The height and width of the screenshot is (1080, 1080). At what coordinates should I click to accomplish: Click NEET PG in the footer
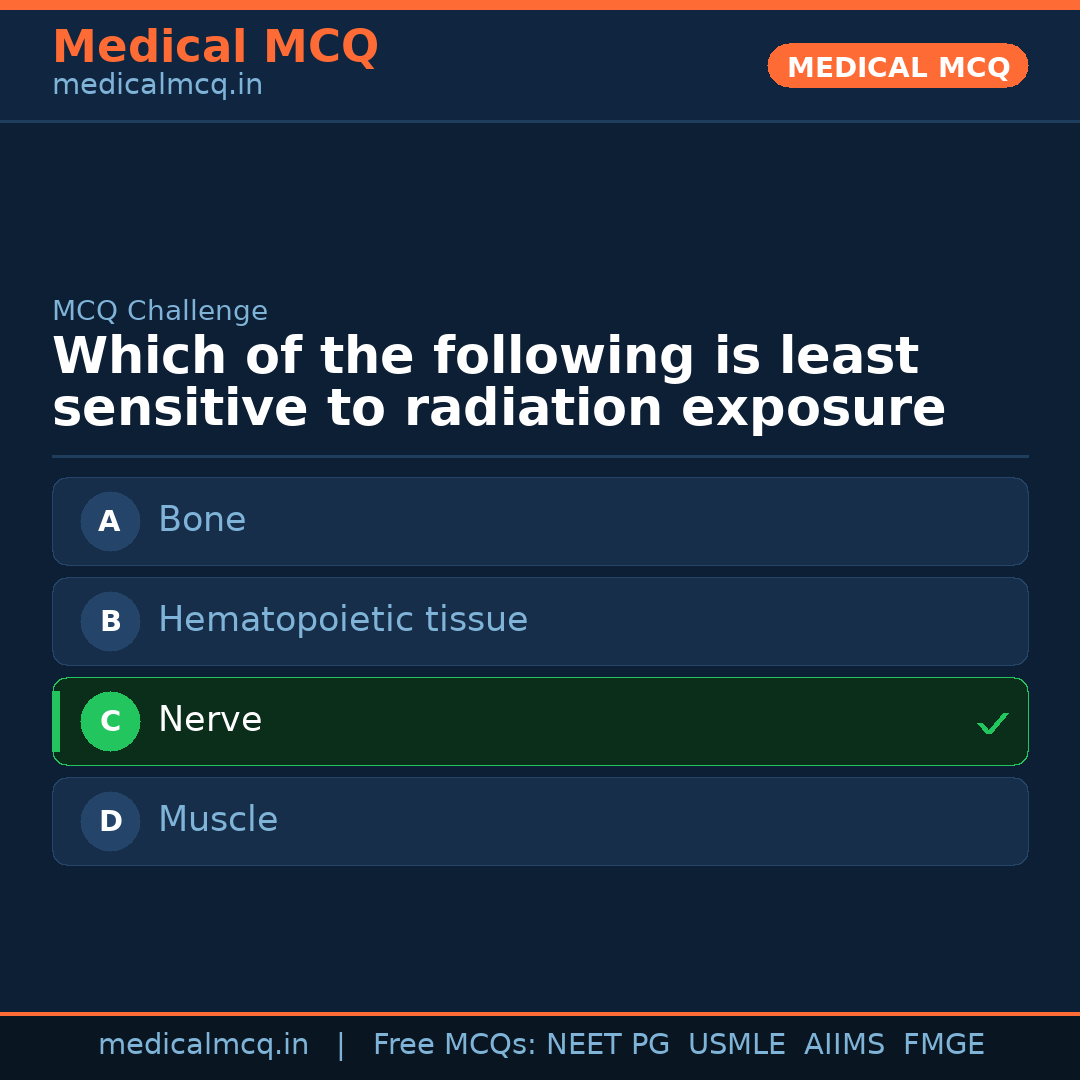[x=607, y=1044]
